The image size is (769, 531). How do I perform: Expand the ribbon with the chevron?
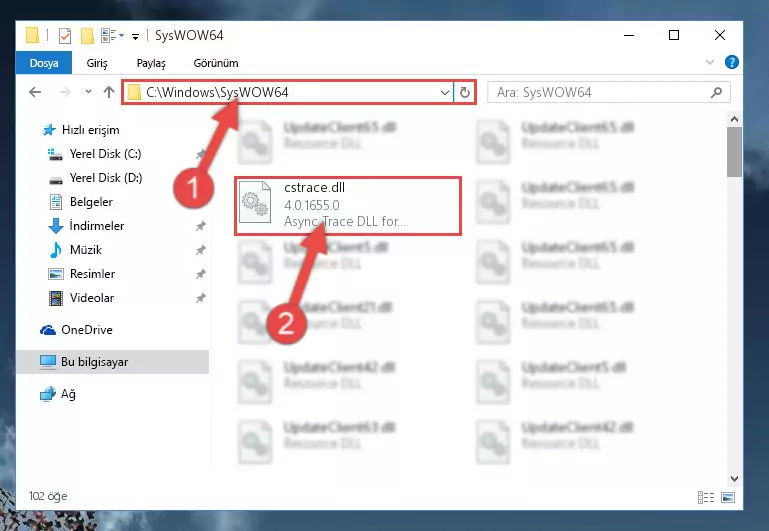point(710,62)
